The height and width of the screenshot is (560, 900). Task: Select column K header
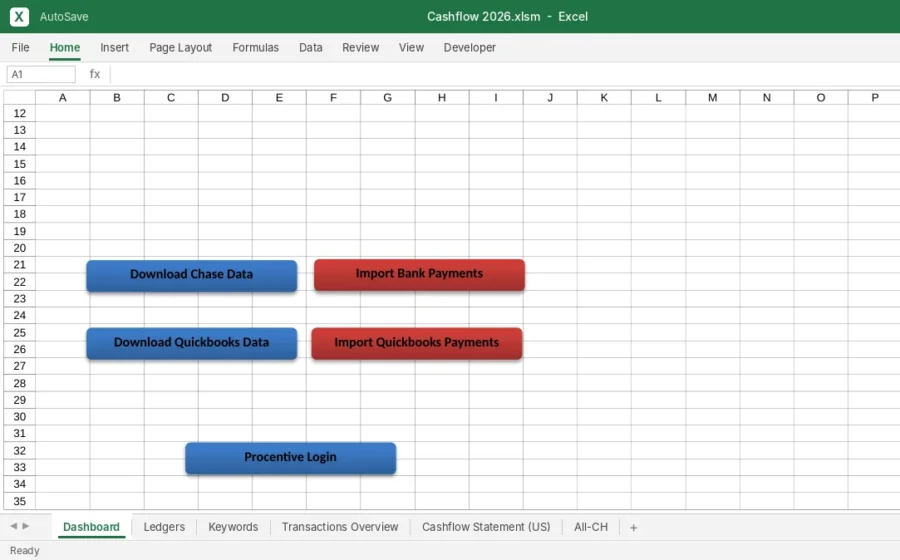click(x=604, y=98)
